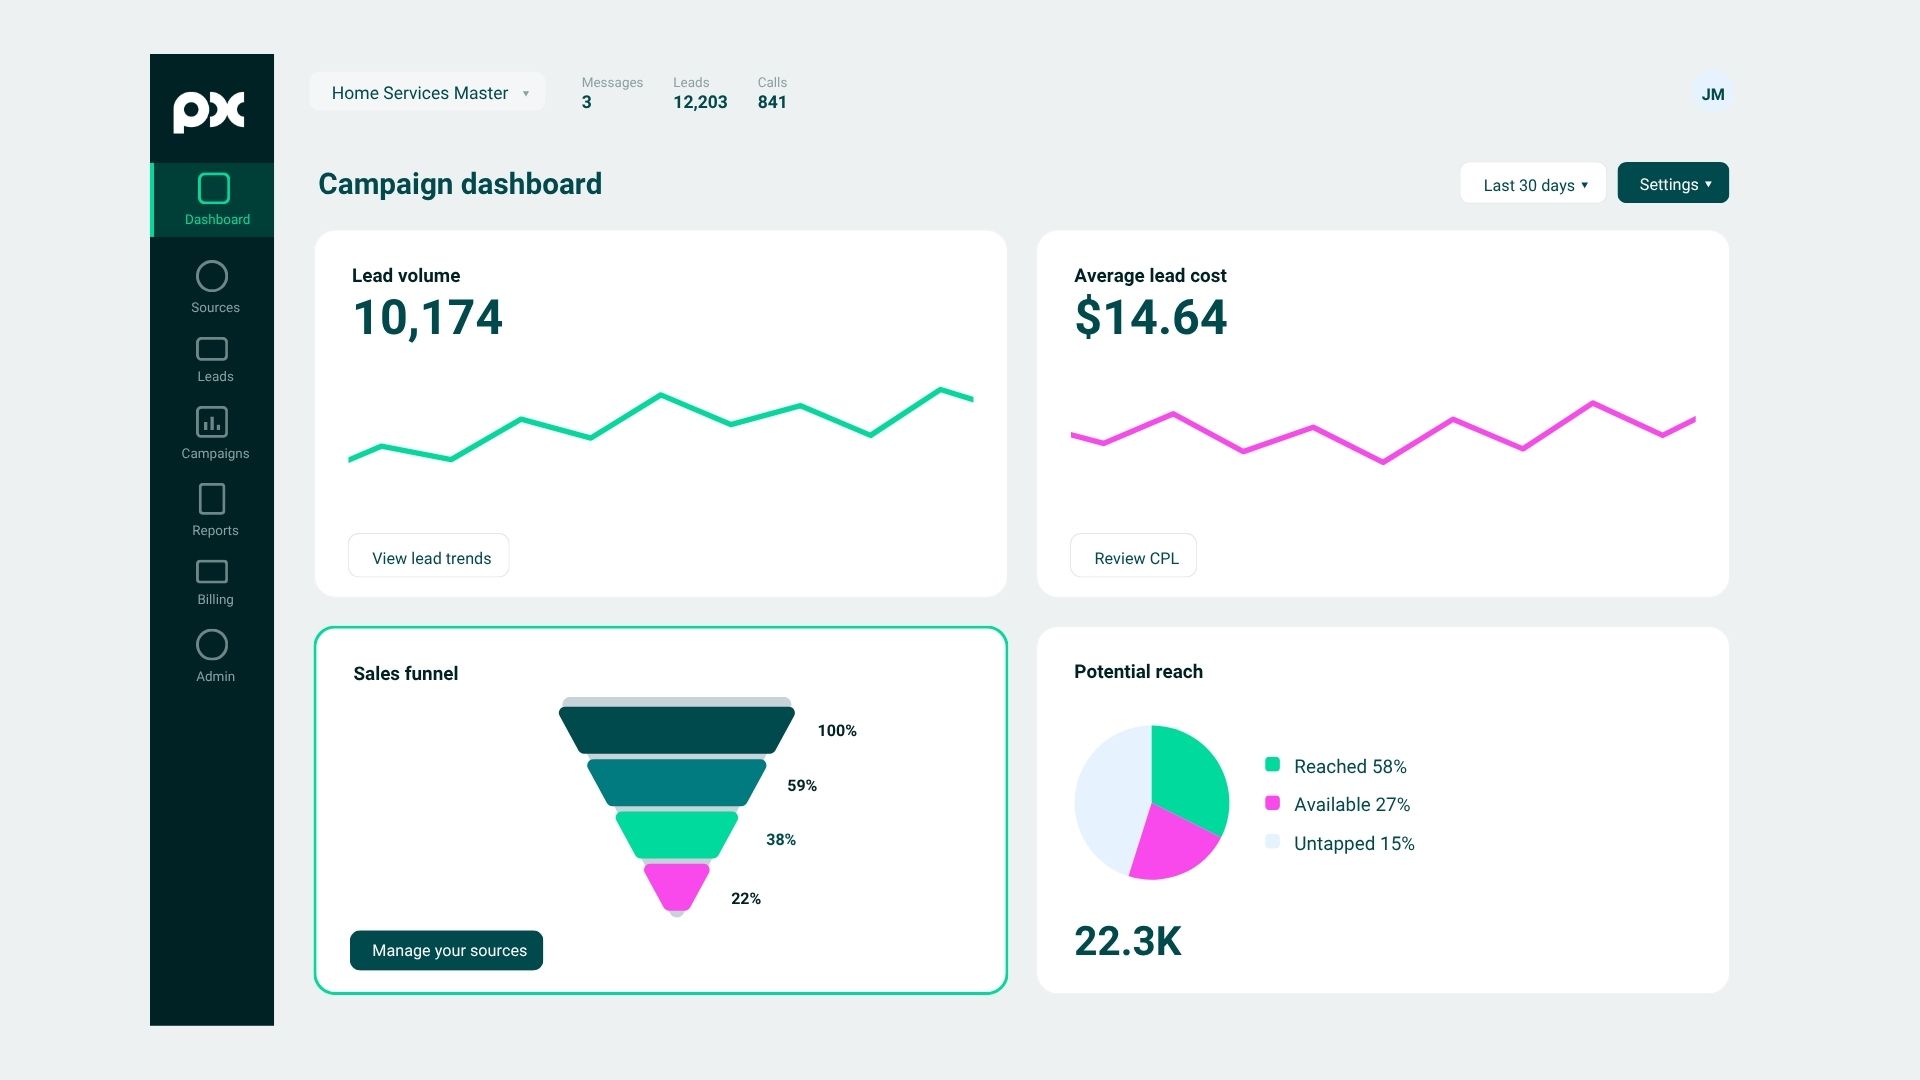Click the green Reached legend swatch
The width and height of the screenshot is (1920, 1080).
1273,765
